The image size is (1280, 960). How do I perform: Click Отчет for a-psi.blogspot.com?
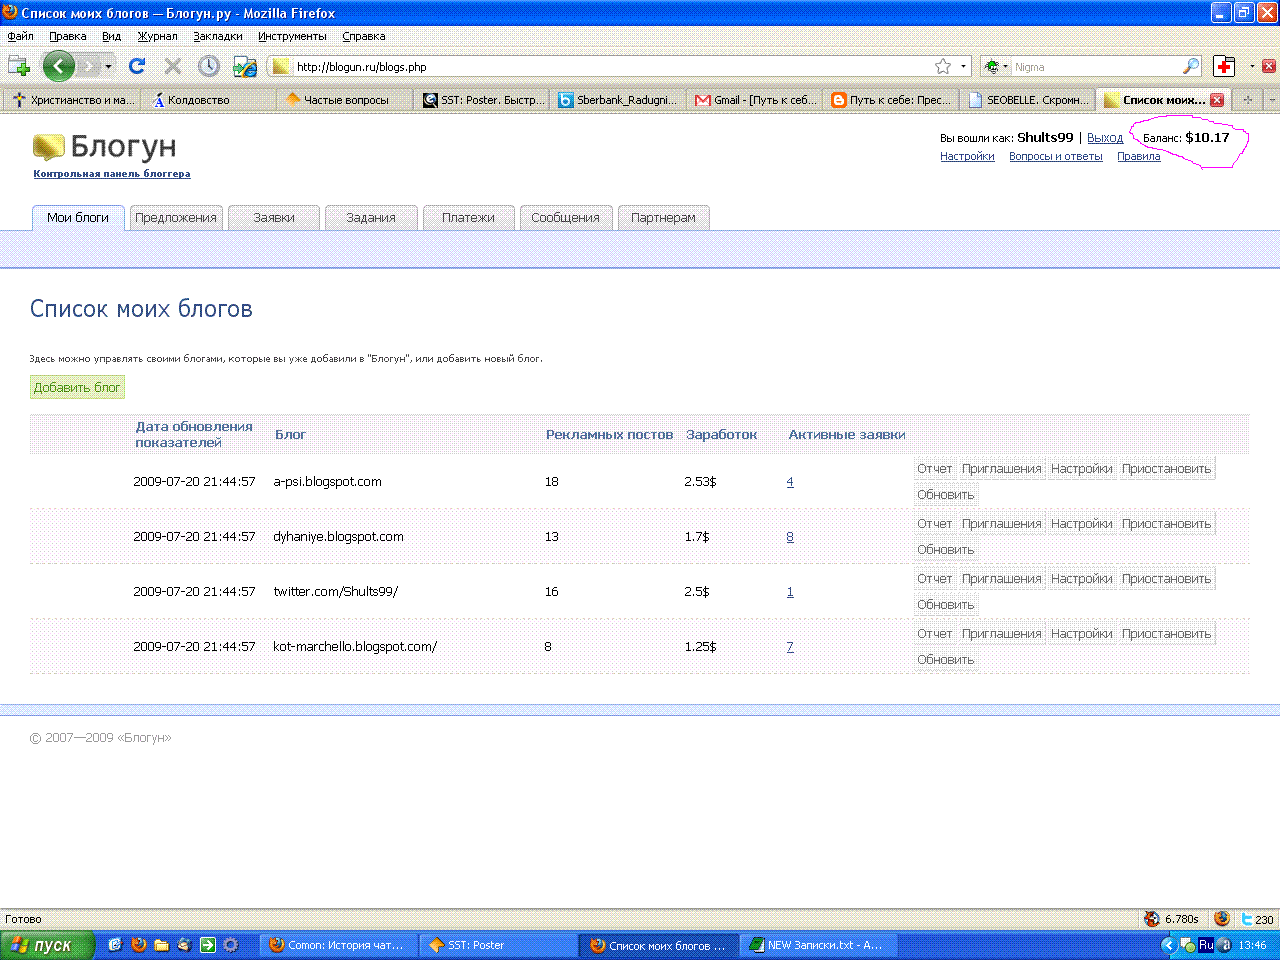(x=935, y=469)
